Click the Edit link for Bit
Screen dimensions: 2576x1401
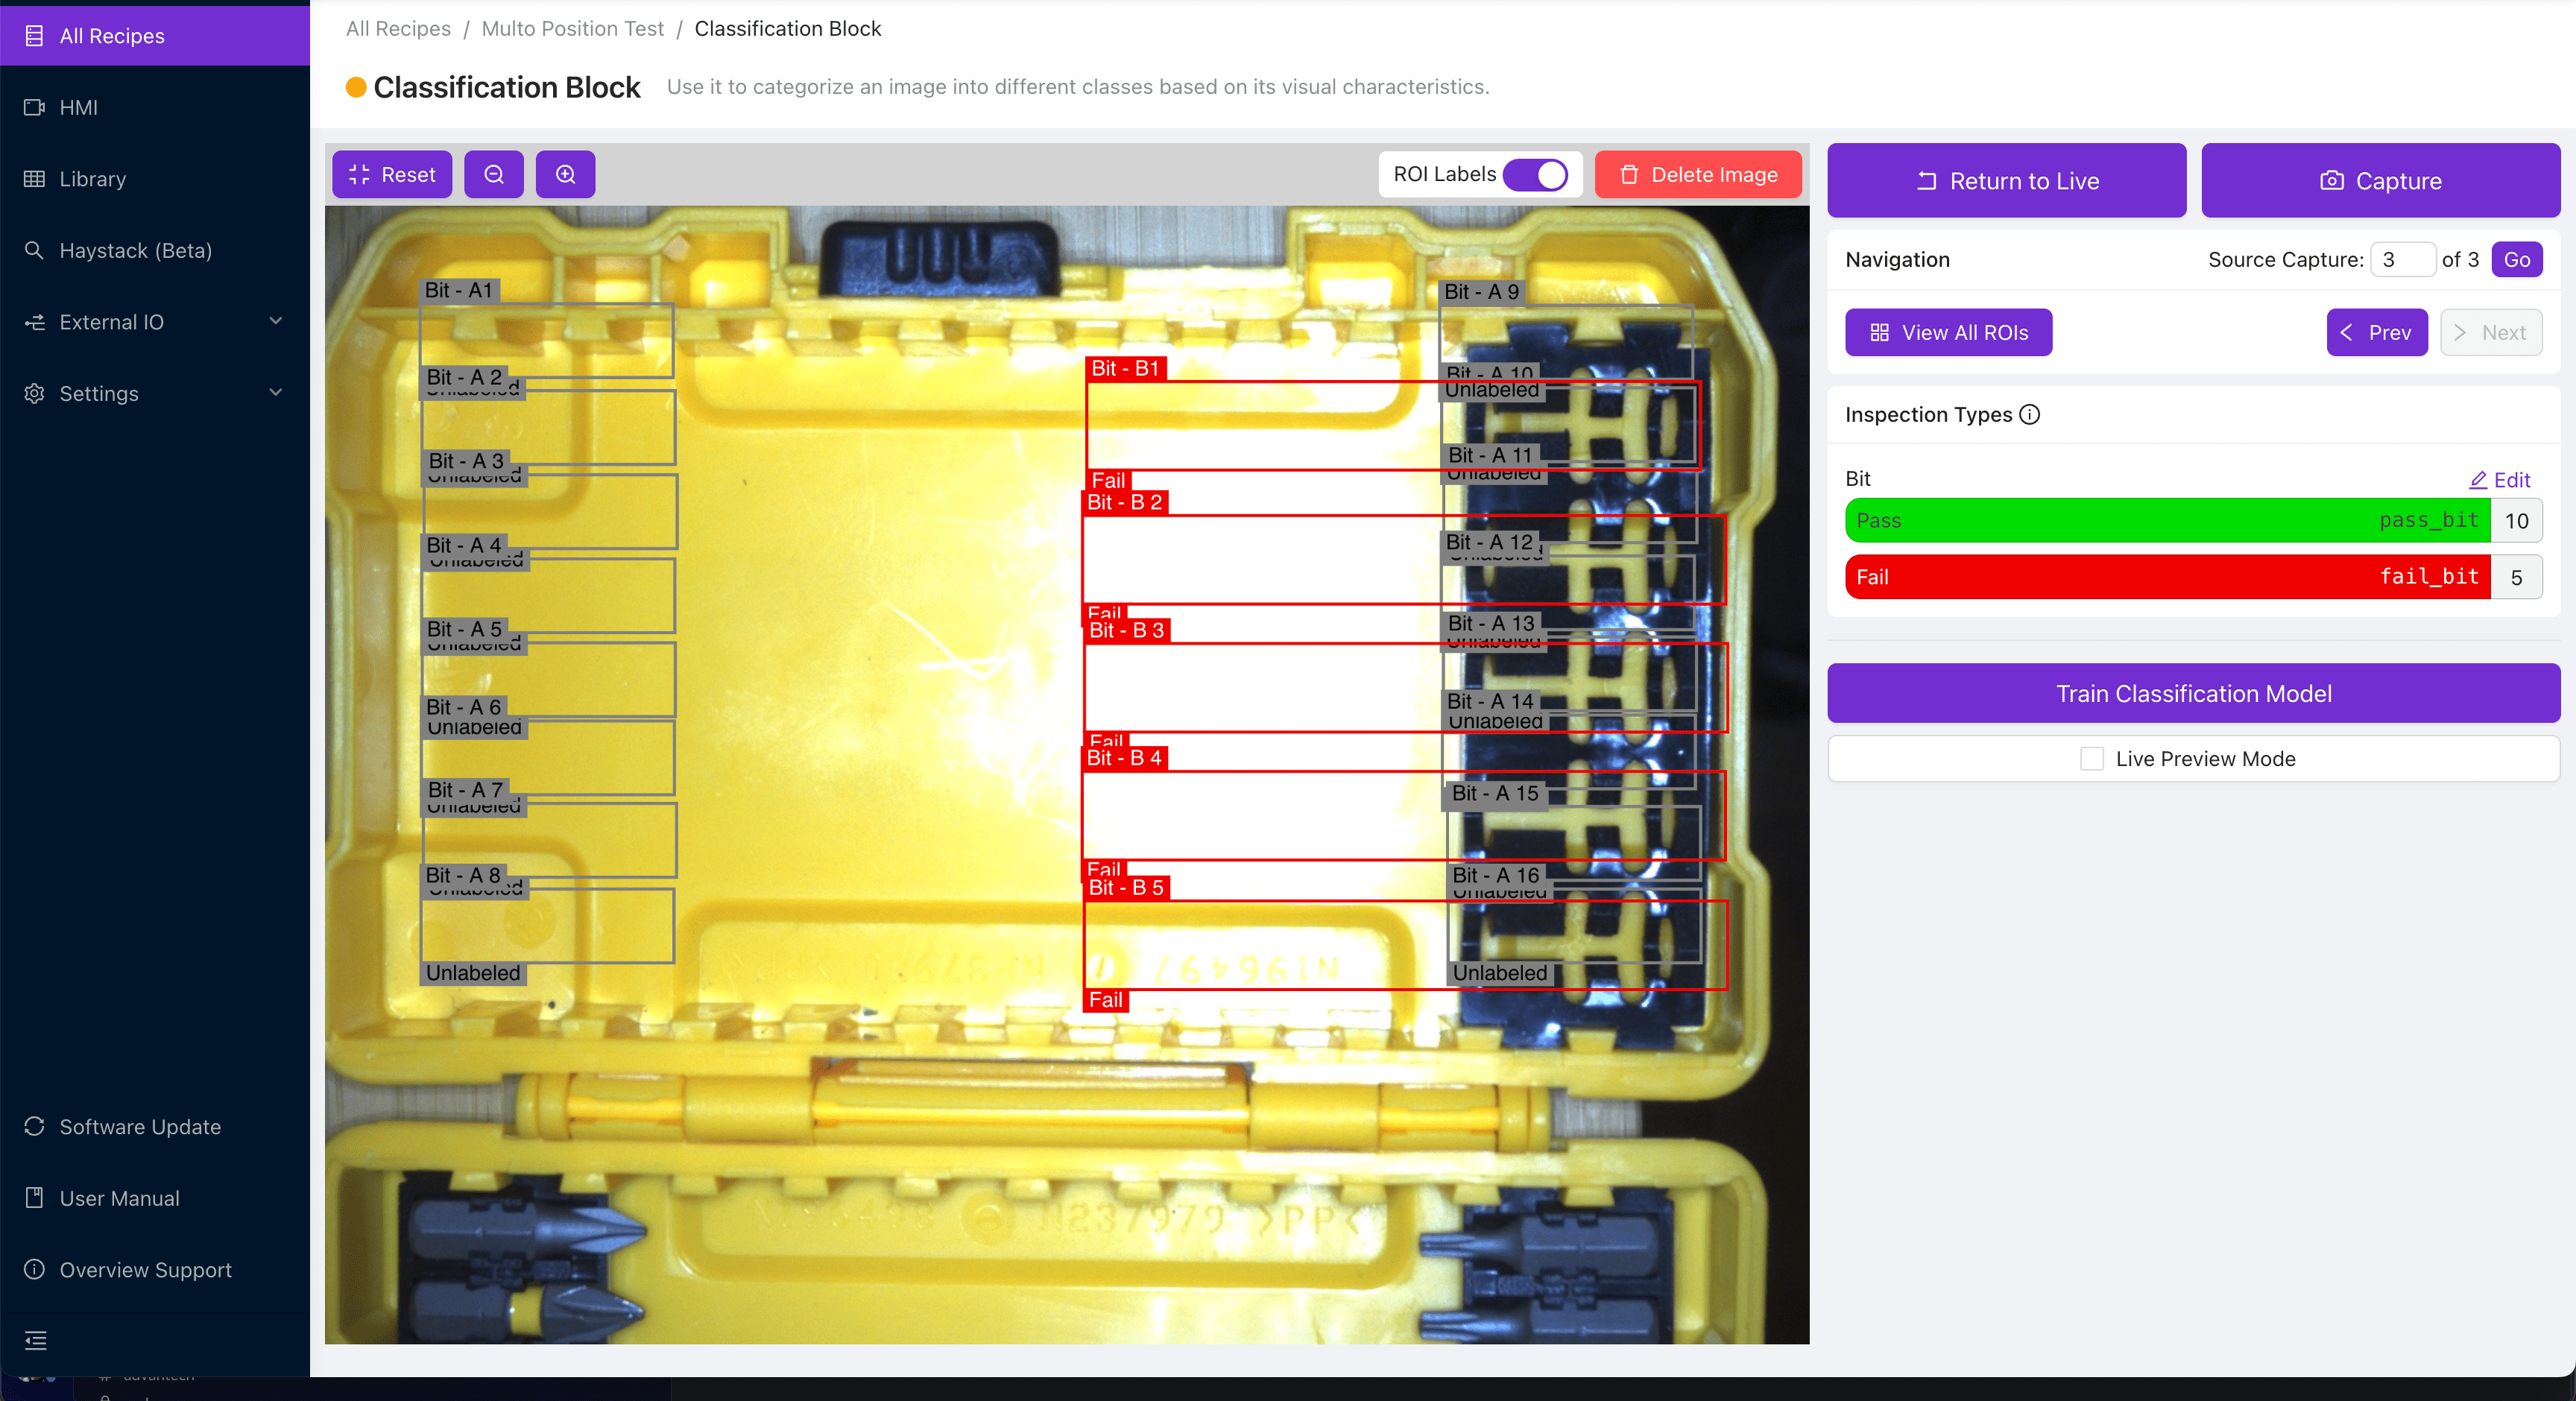(x=2499, y=480)
